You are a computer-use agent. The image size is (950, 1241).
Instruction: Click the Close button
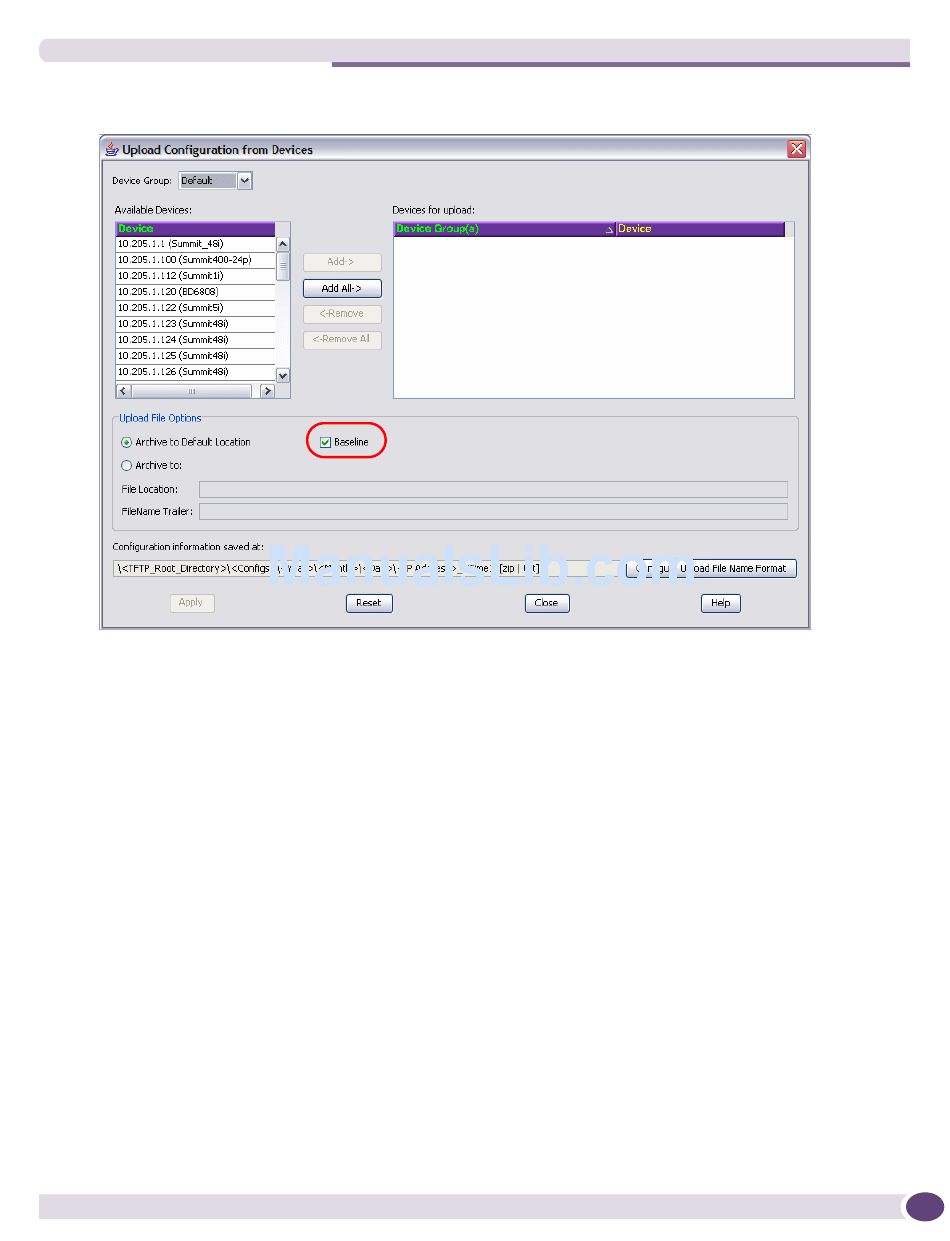pos(547,604)
